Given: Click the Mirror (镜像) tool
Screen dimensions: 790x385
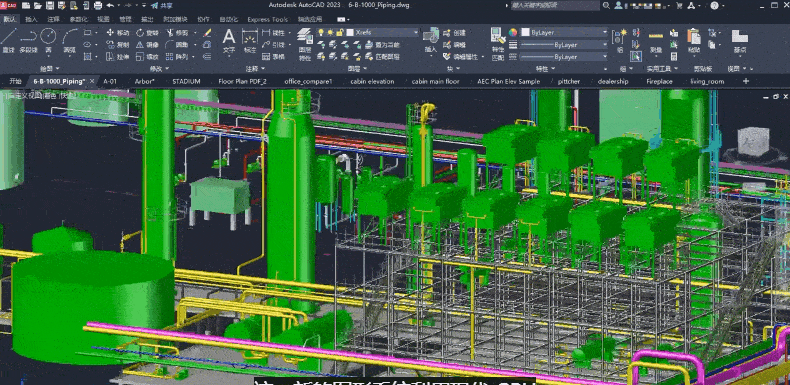Looking at the screenshot, I should (148, 45).
